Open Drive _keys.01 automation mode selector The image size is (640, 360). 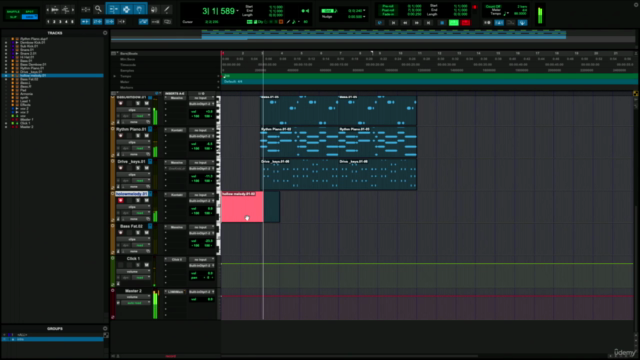click(x=140, y=180)
